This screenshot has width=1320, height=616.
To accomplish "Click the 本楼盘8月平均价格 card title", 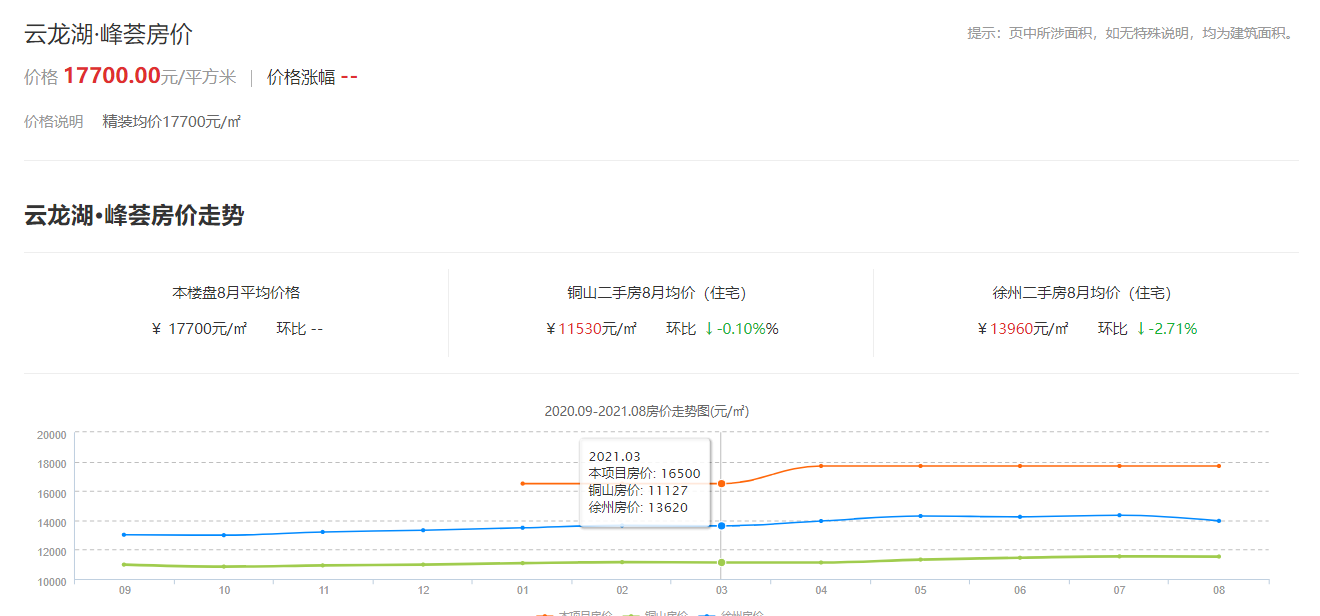I will pos(236,293).
